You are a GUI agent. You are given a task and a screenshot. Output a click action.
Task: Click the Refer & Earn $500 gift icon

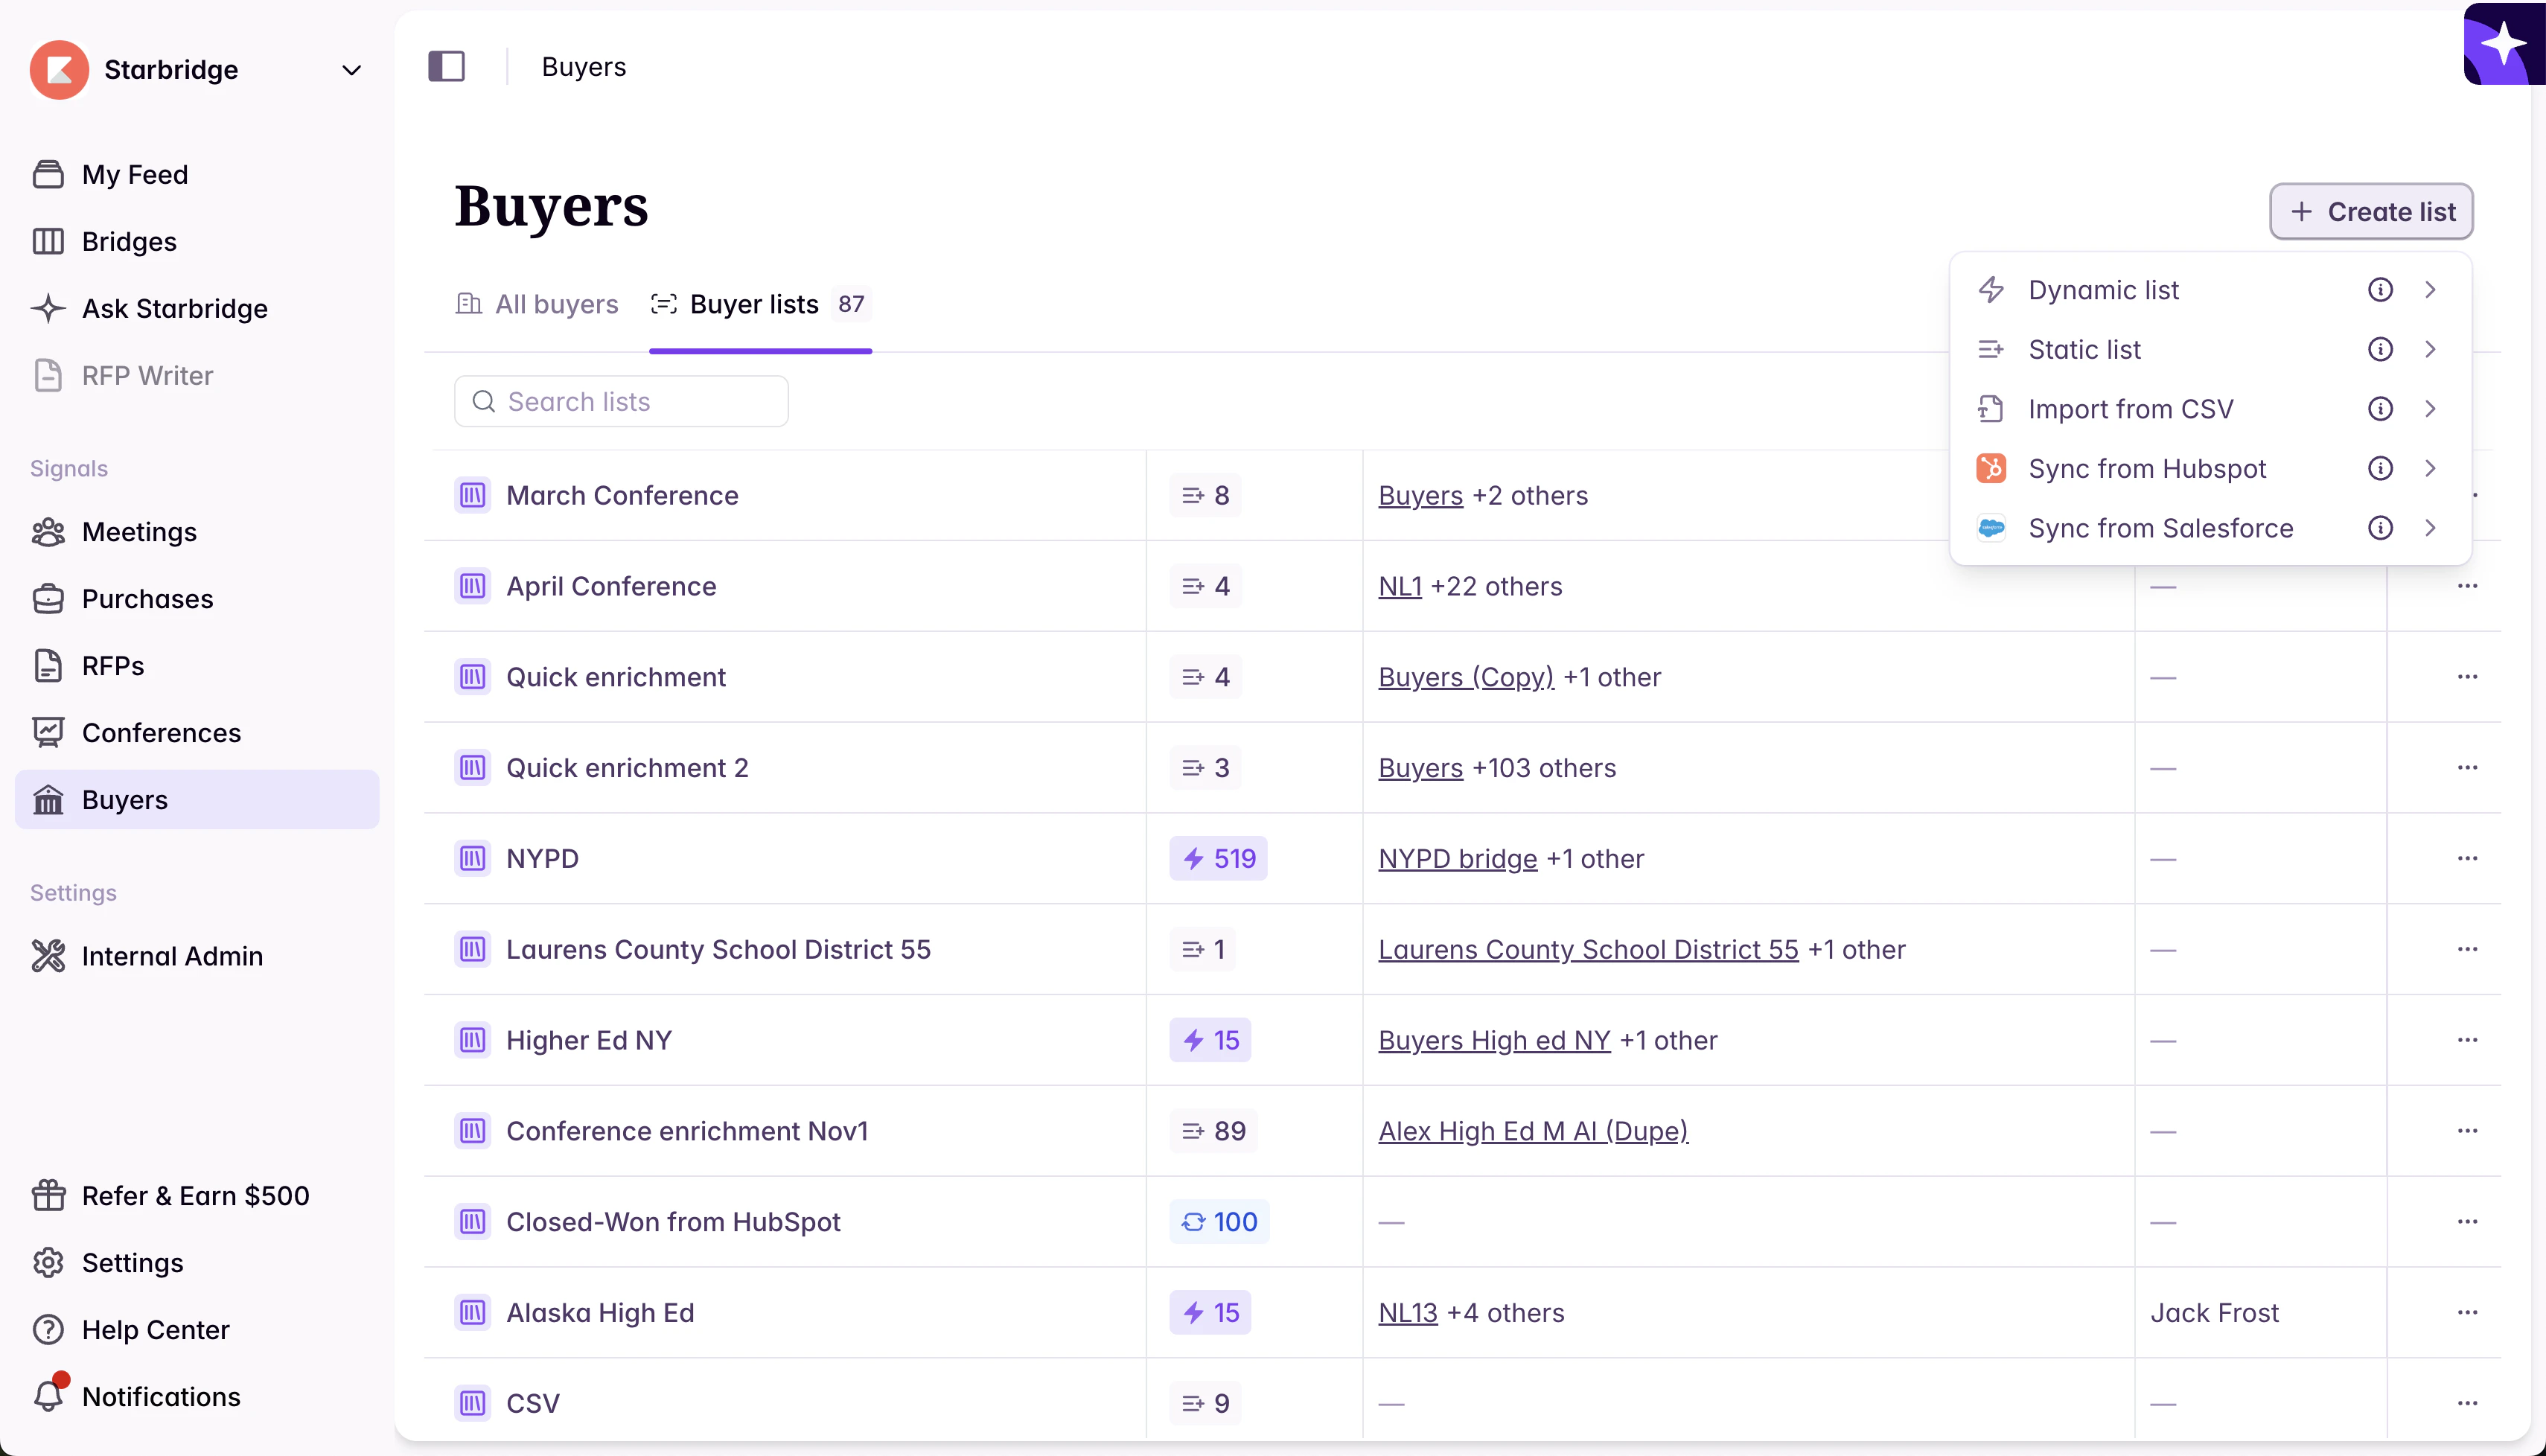point(48,1196)
